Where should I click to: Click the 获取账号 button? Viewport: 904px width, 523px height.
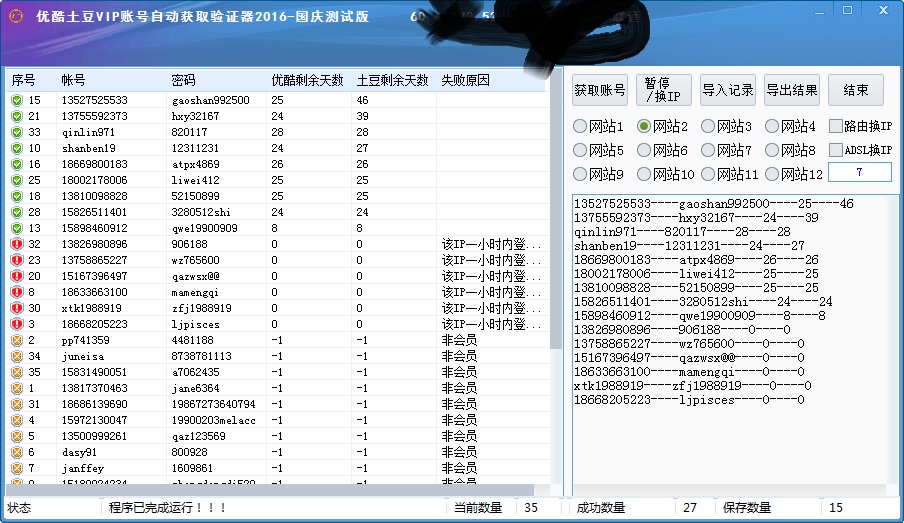600,90
